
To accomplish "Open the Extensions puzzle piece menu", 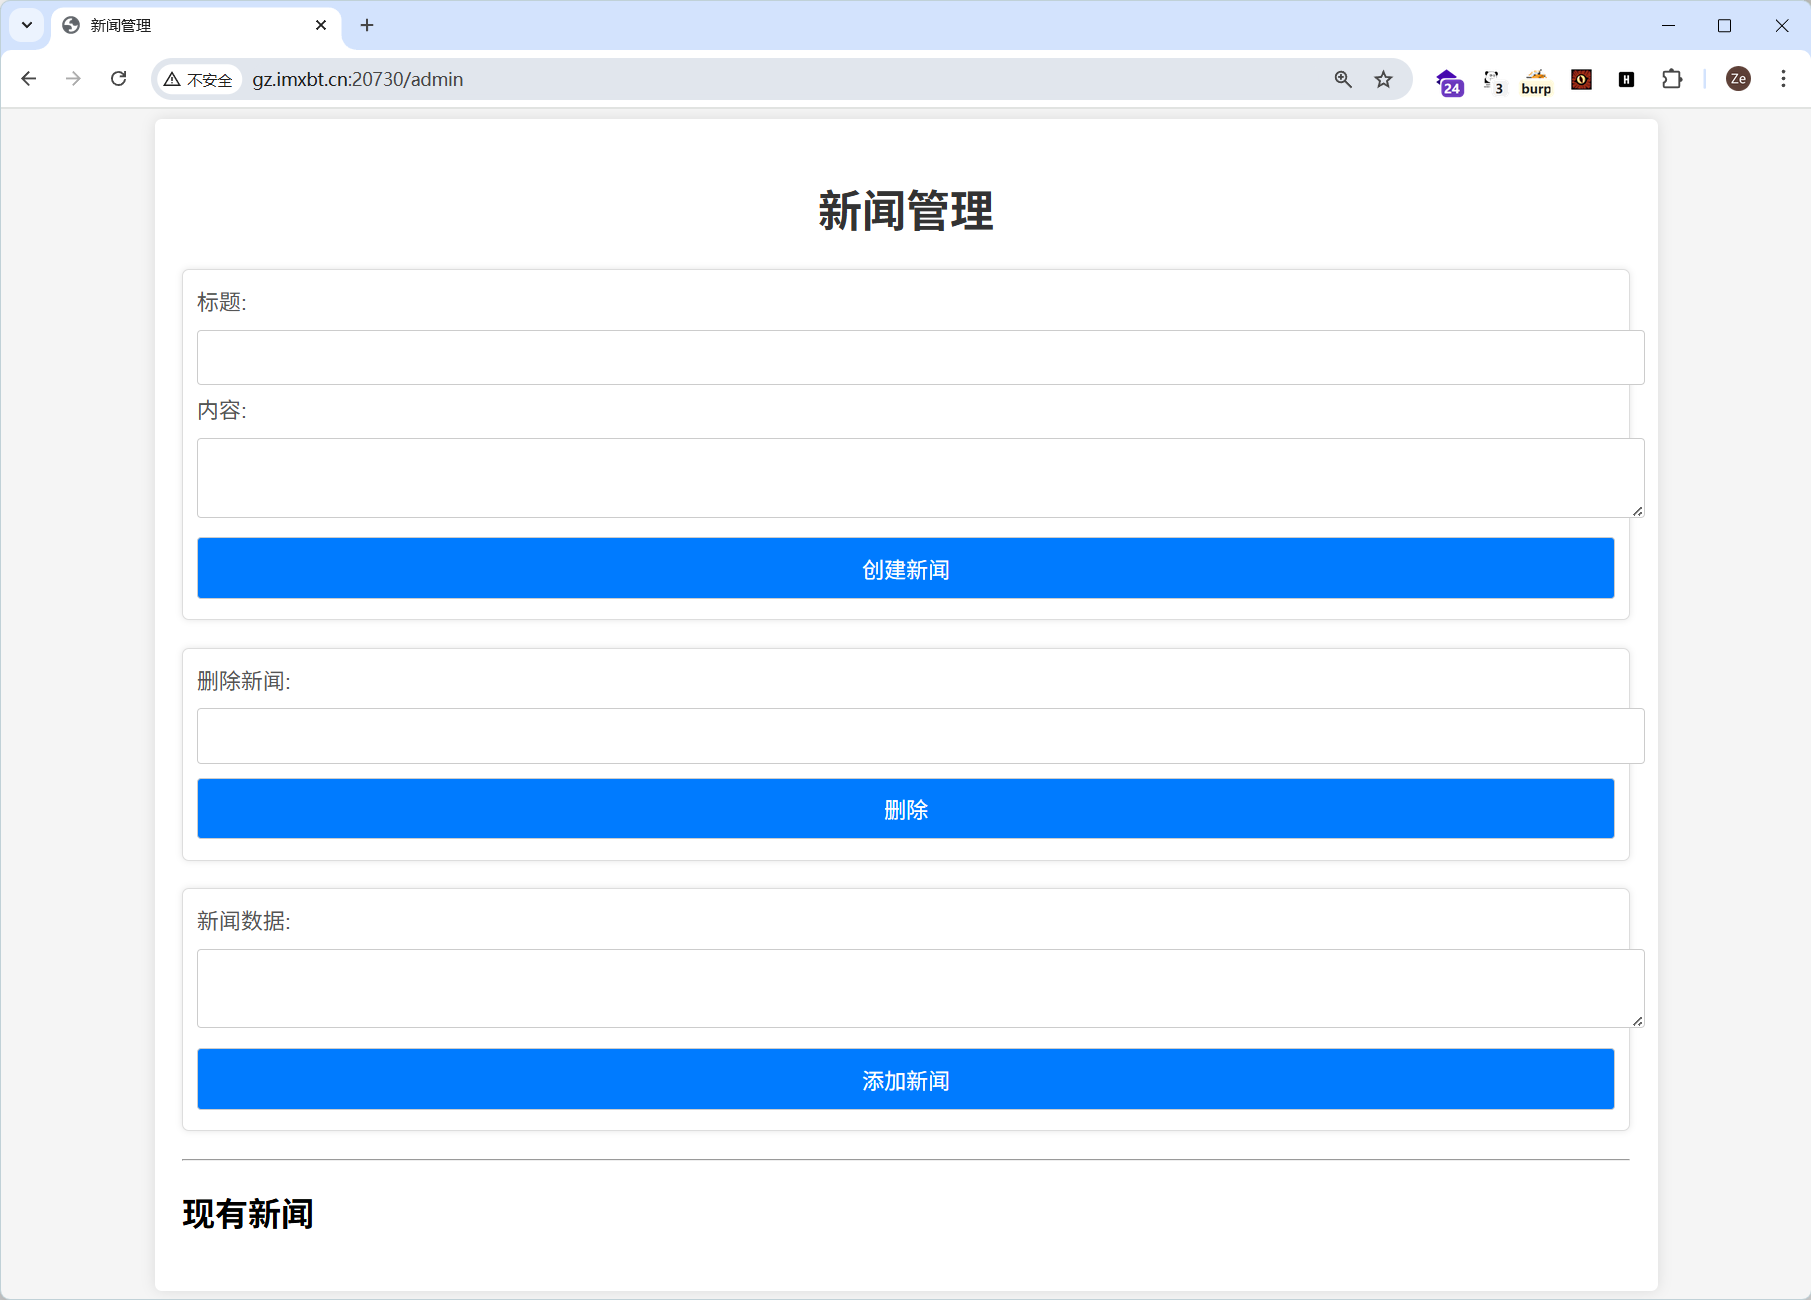I will click(1672, 79).
